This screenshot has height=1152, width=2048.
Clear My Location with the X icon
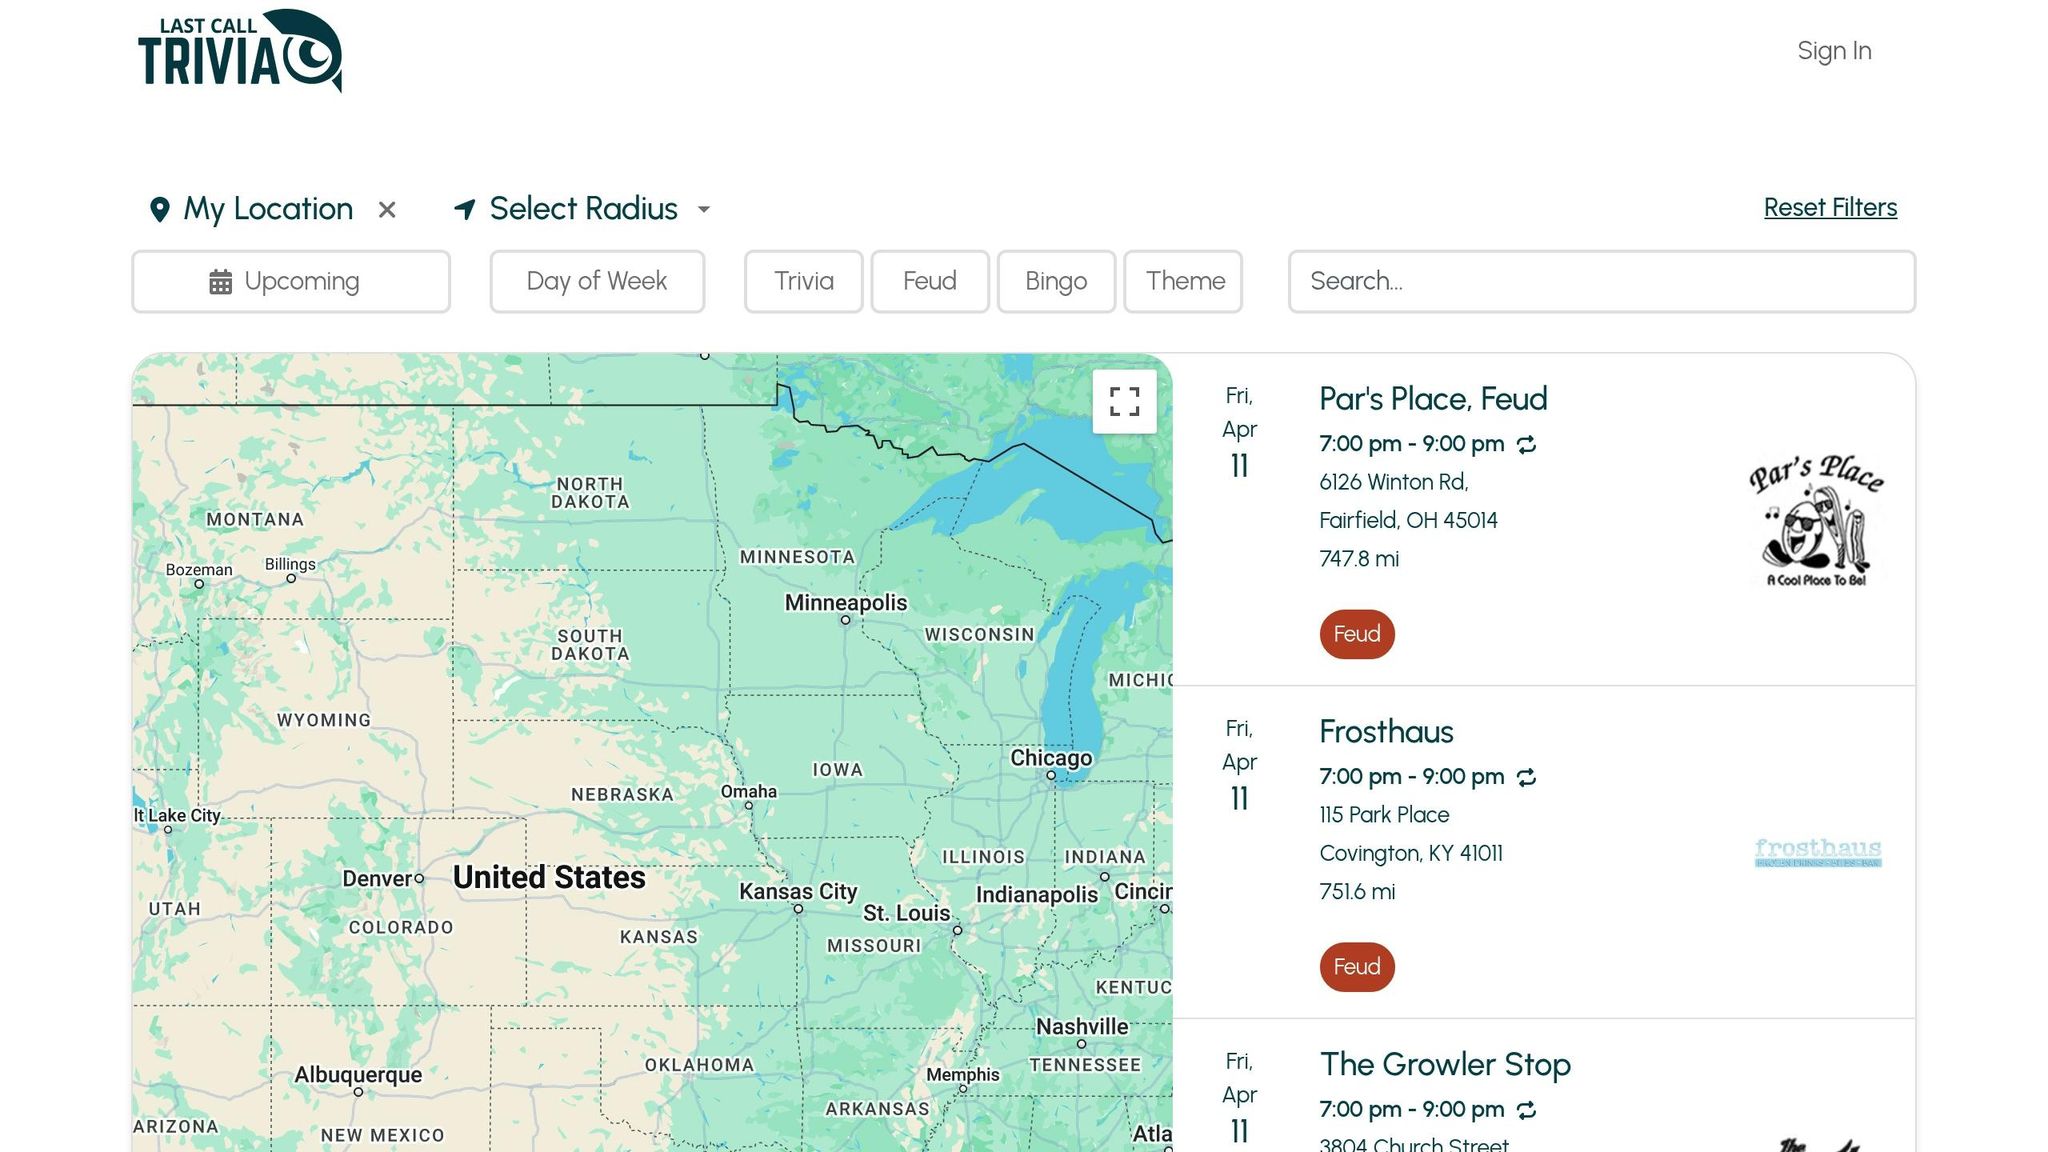387,210
